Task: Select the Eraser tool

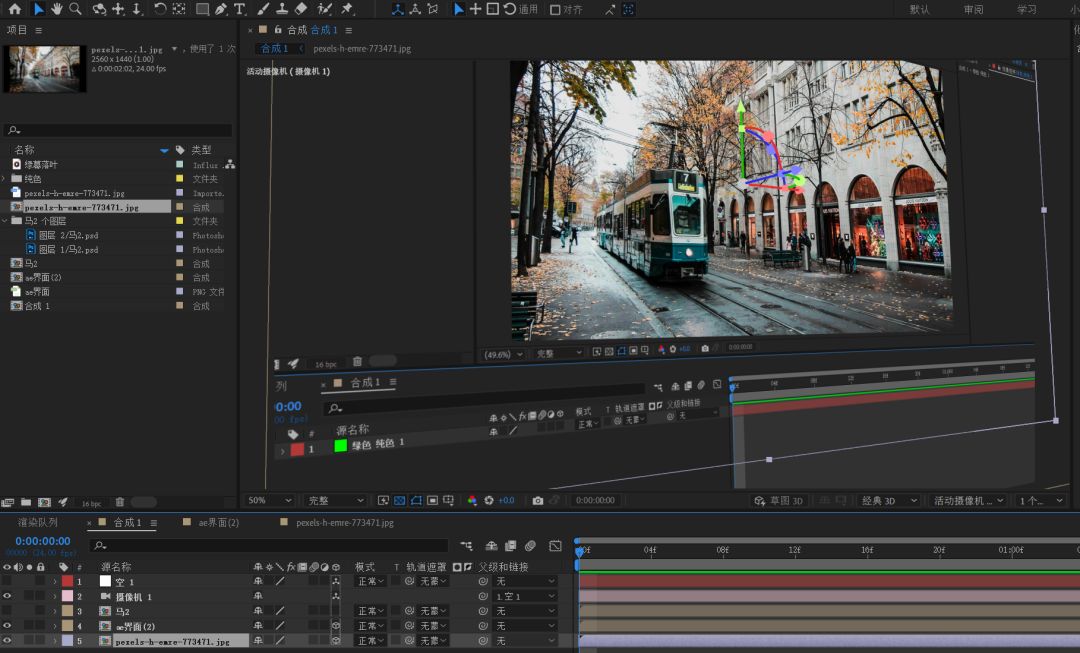Action: pos(302,9)
